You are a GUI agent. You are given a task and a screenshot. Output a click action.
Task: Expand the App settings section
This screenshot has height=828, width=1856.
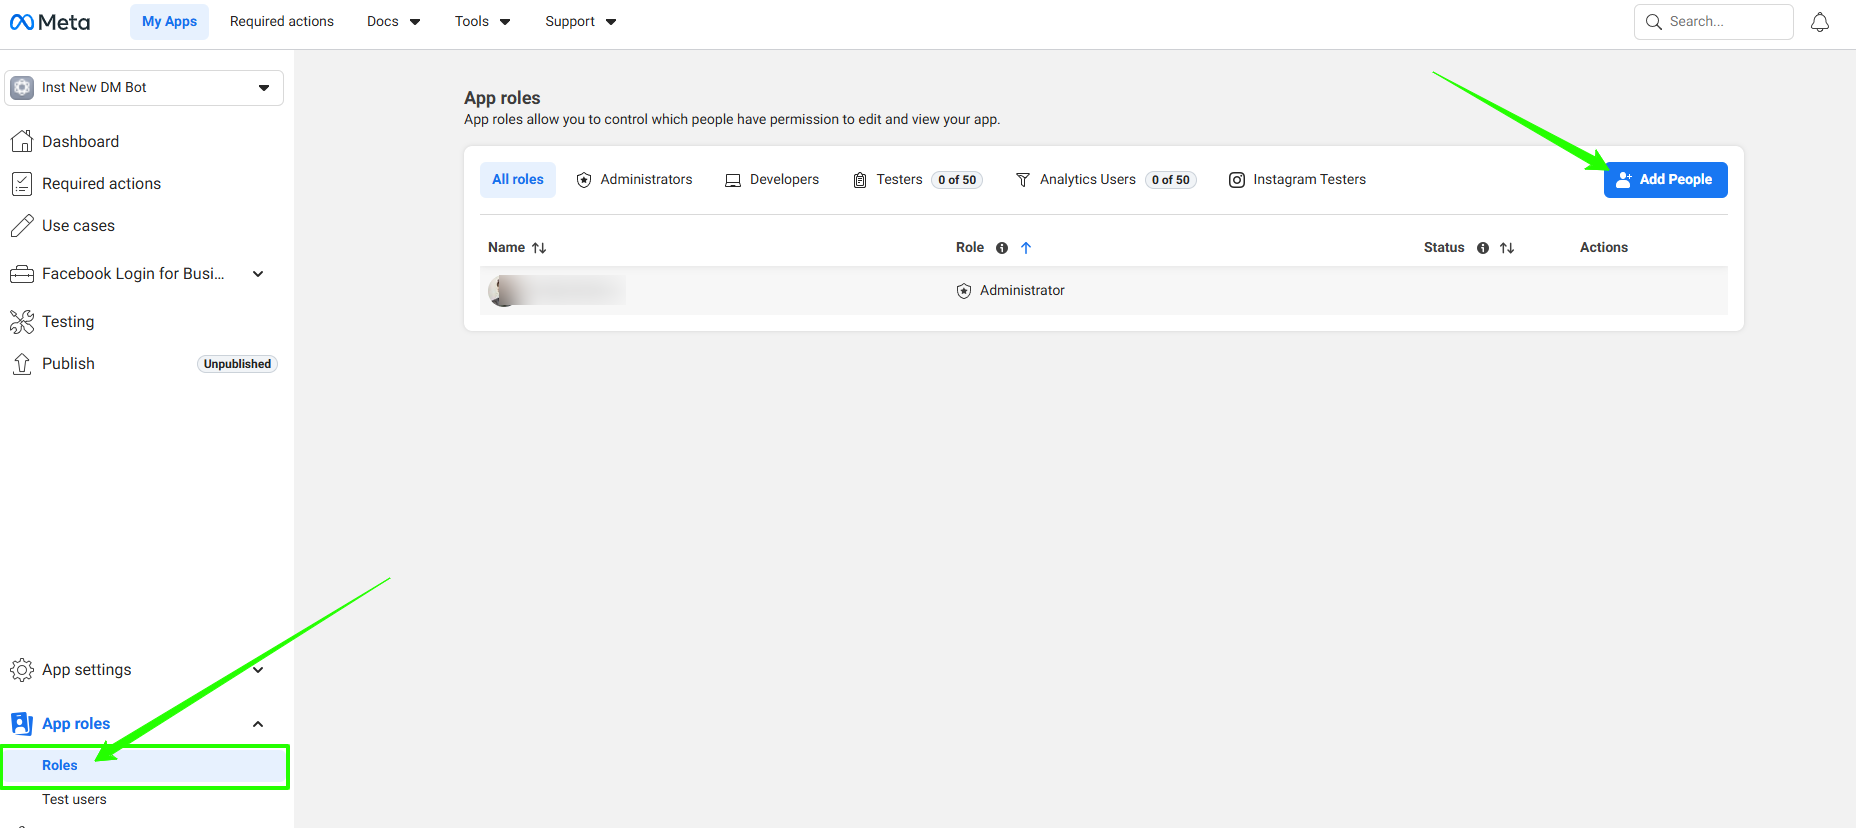tap(258, 670)
